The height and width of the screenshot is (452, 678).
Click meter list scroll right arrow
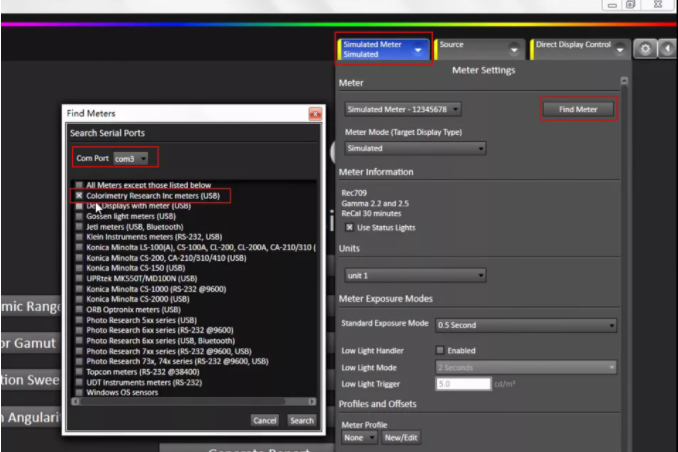pos(312,402)
